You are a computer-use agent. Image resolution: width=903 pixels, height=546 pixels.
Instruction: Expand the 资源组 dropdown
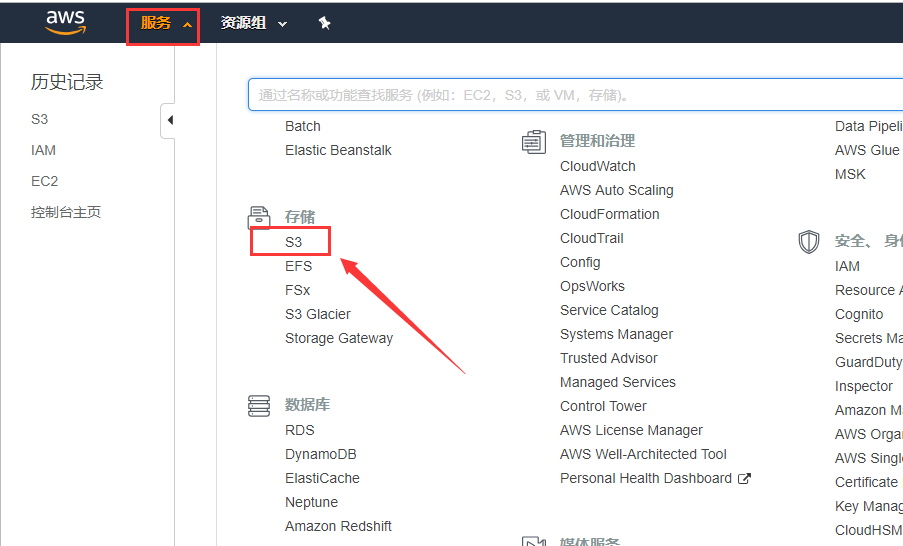tap(253, 23)
